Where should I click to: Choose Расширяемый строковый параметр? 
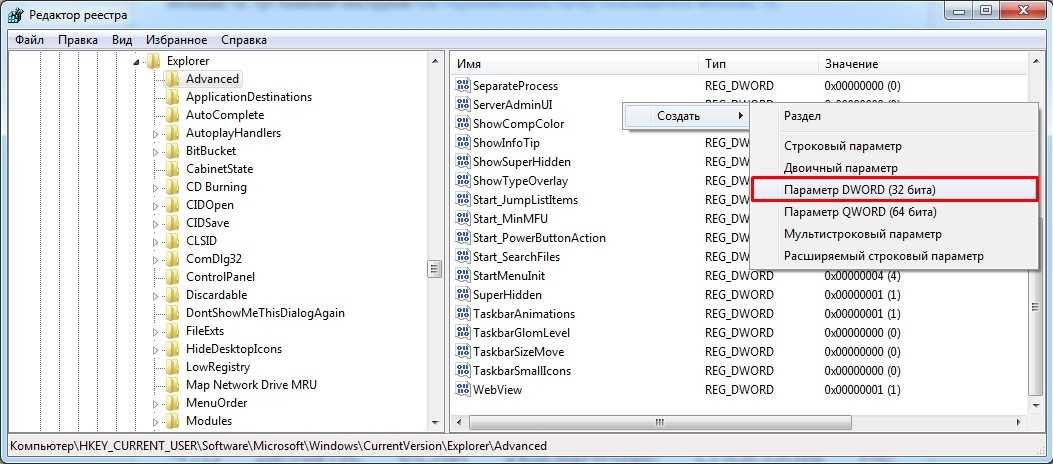(894, 256)
